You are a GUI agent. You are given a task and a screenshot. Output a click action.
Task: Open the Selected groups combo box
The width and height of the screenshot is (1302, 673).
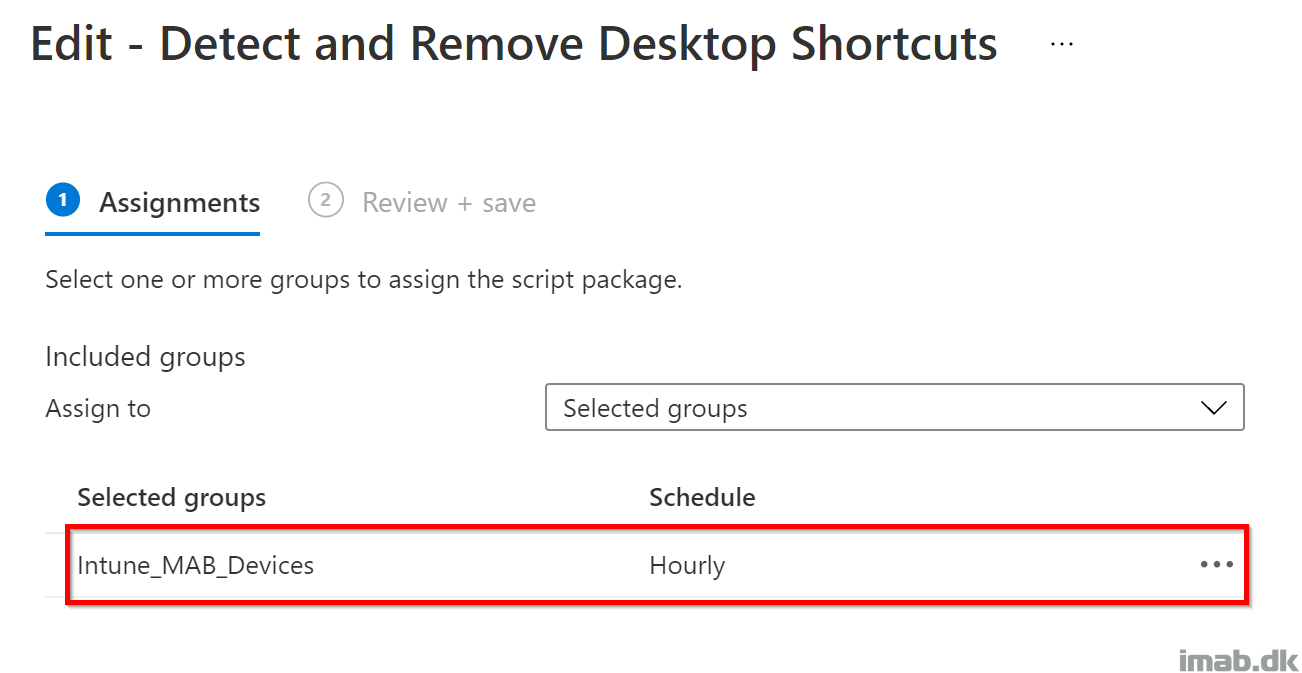point(894,407)
